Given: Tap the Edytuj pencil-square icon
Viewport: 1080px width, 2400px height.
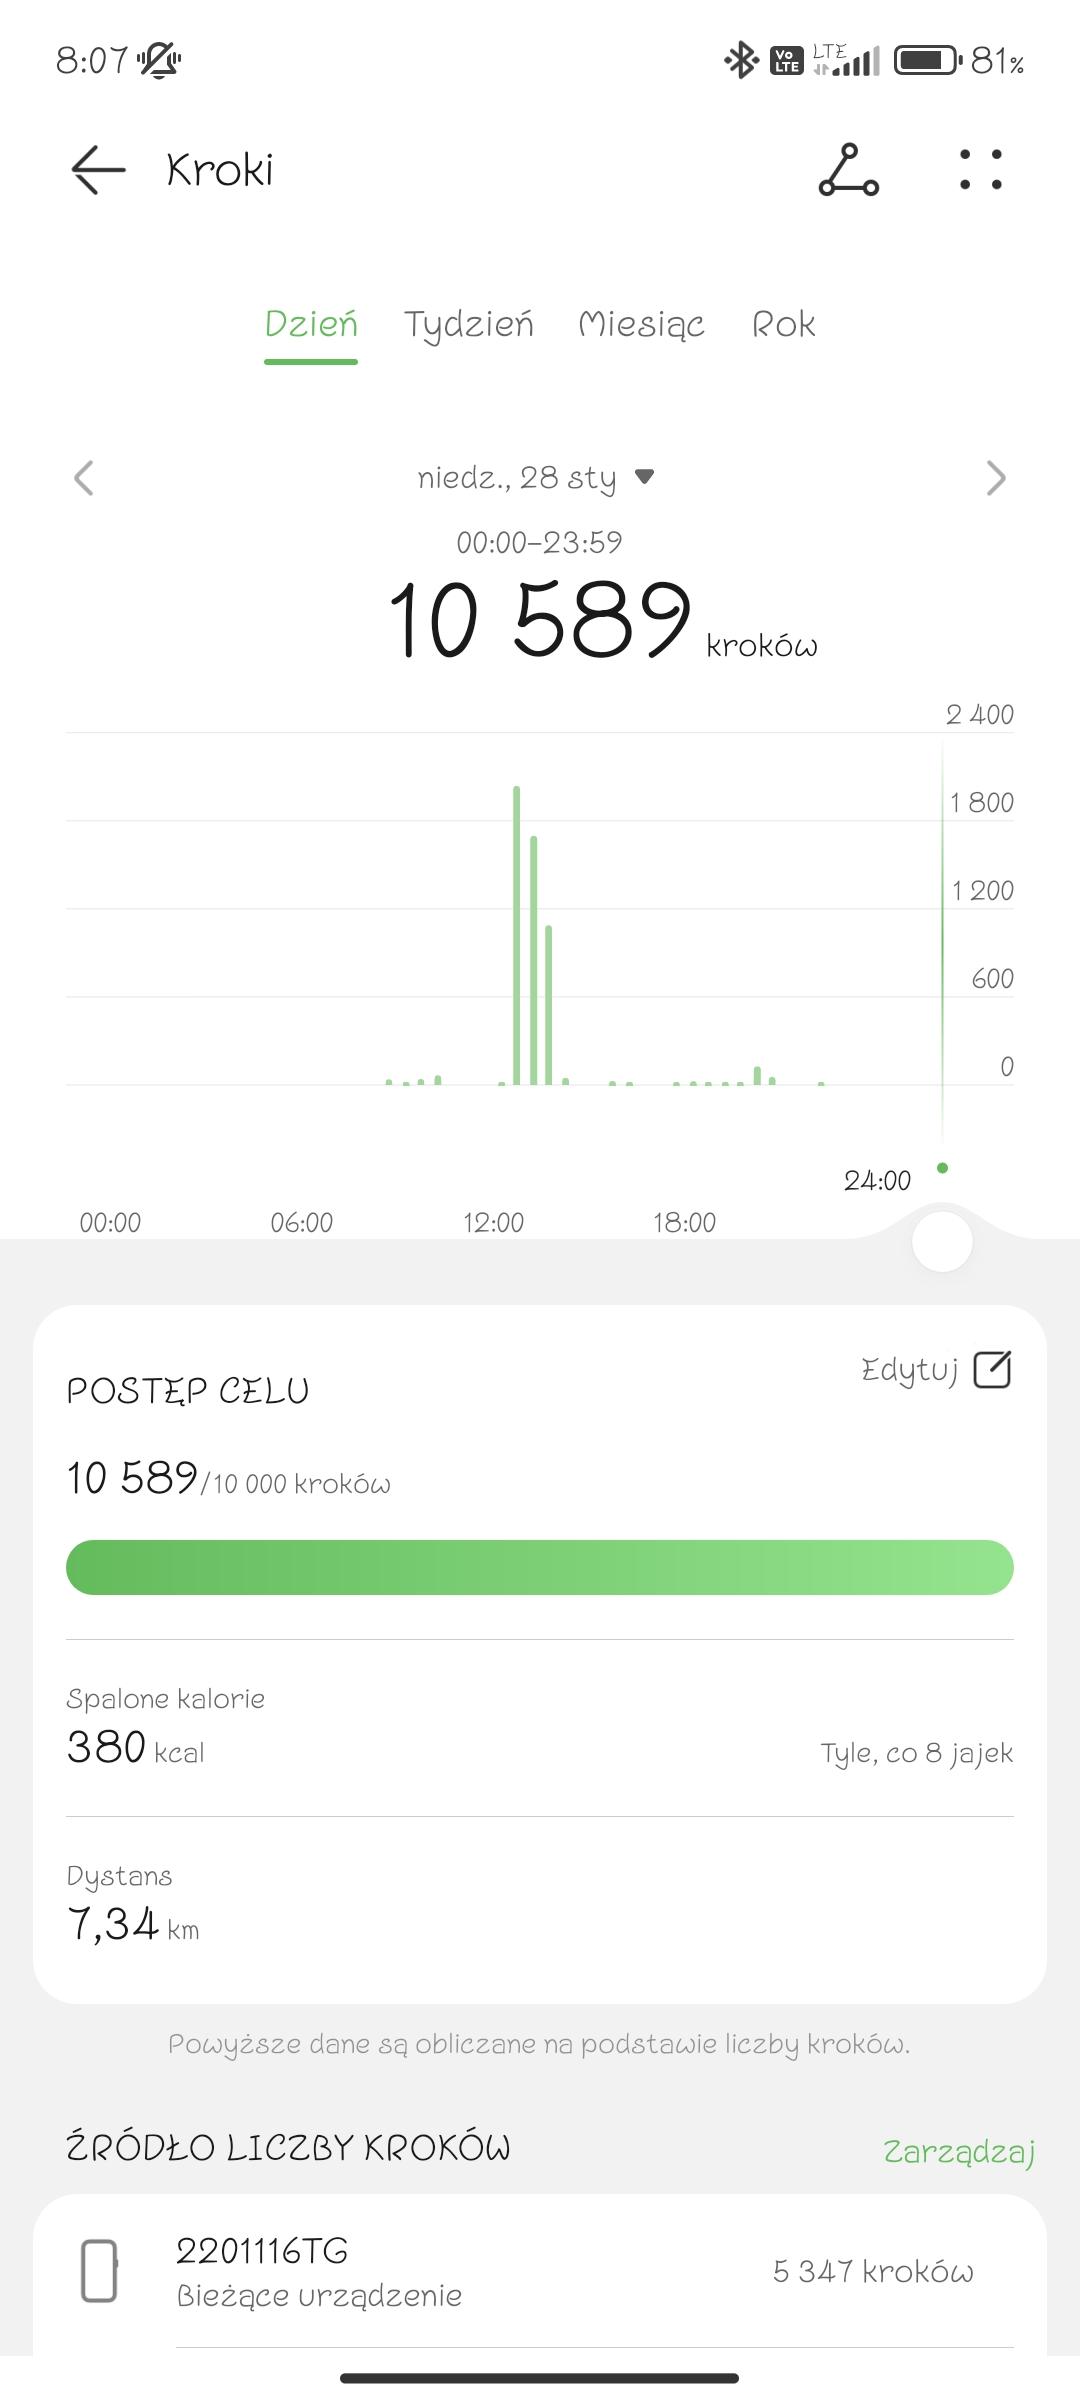Looking at the screenshot, I should (992, 1369).
